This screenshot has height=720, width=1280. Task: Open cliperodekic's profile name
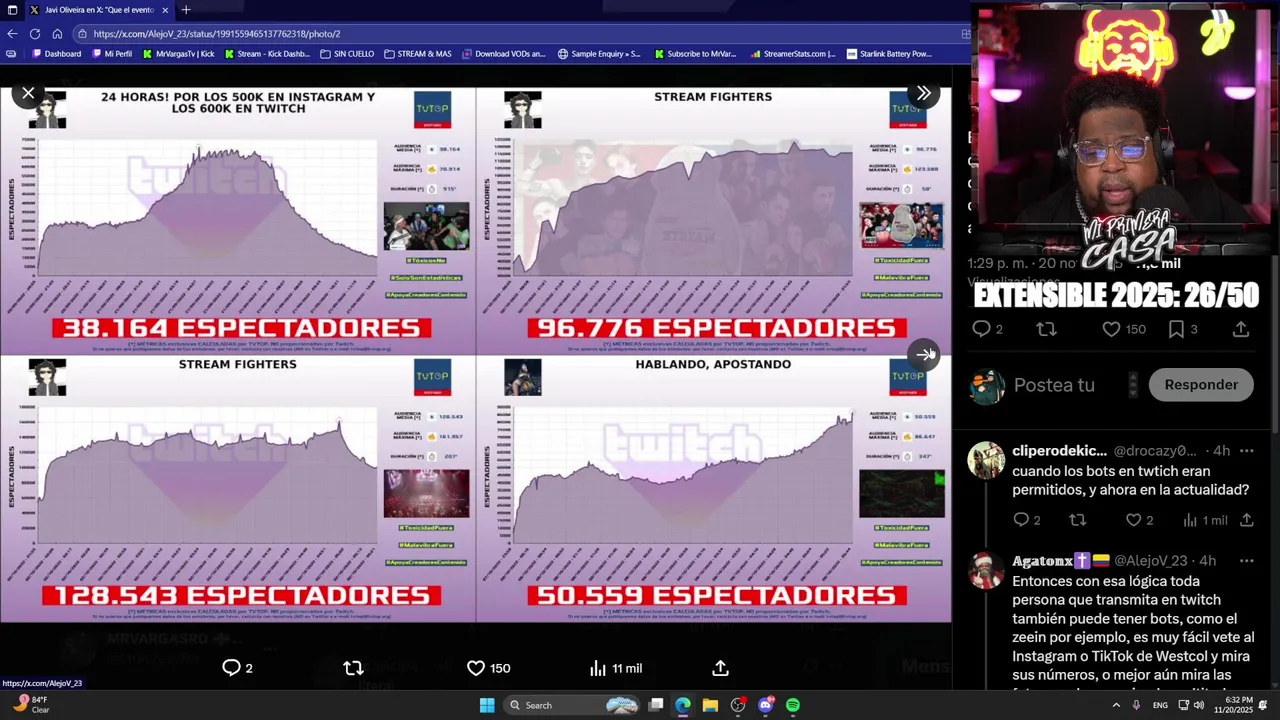pos(1059,451)
